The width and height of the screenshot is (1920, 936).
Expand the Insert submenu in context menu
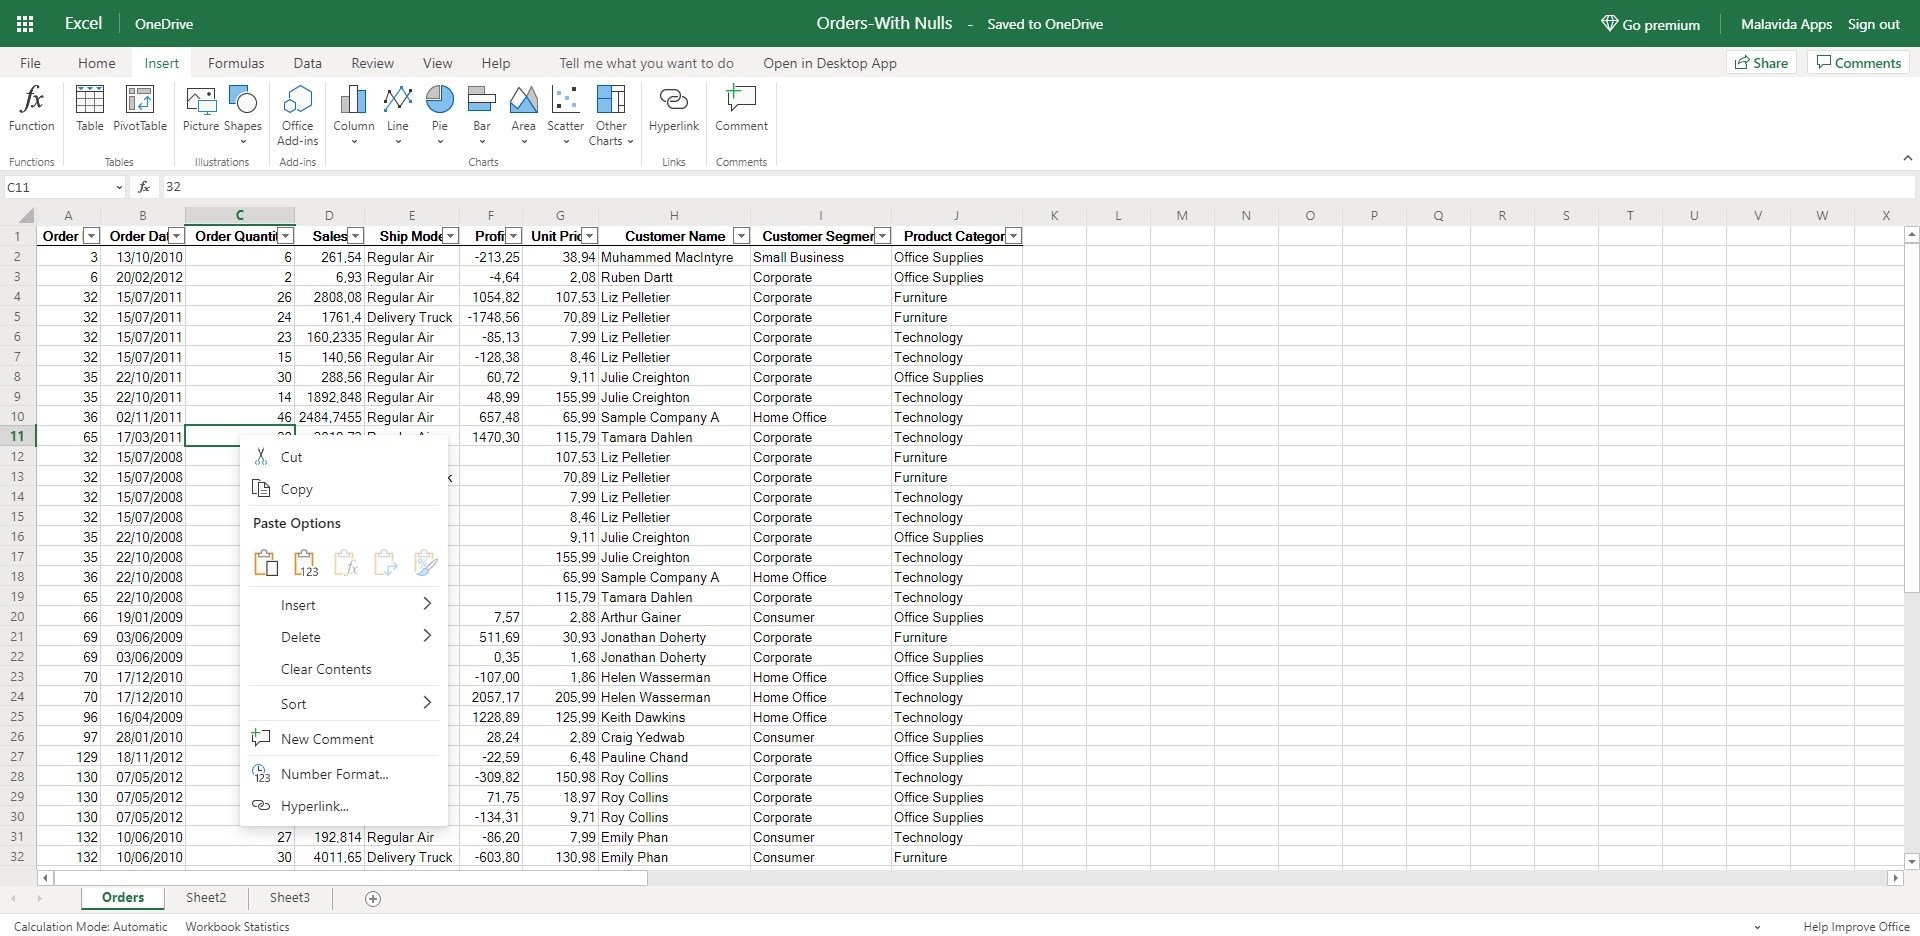[344, 605]
